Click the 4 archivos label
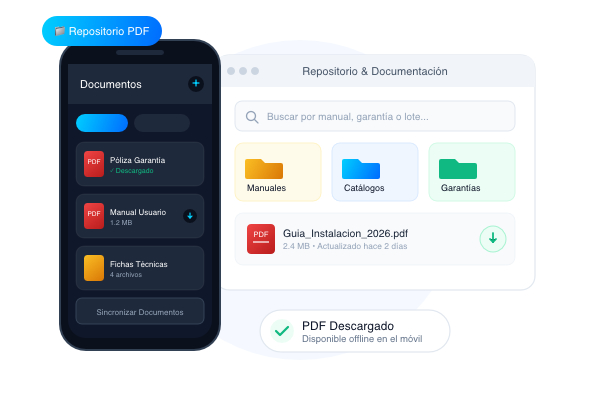 tap(126, 275)
